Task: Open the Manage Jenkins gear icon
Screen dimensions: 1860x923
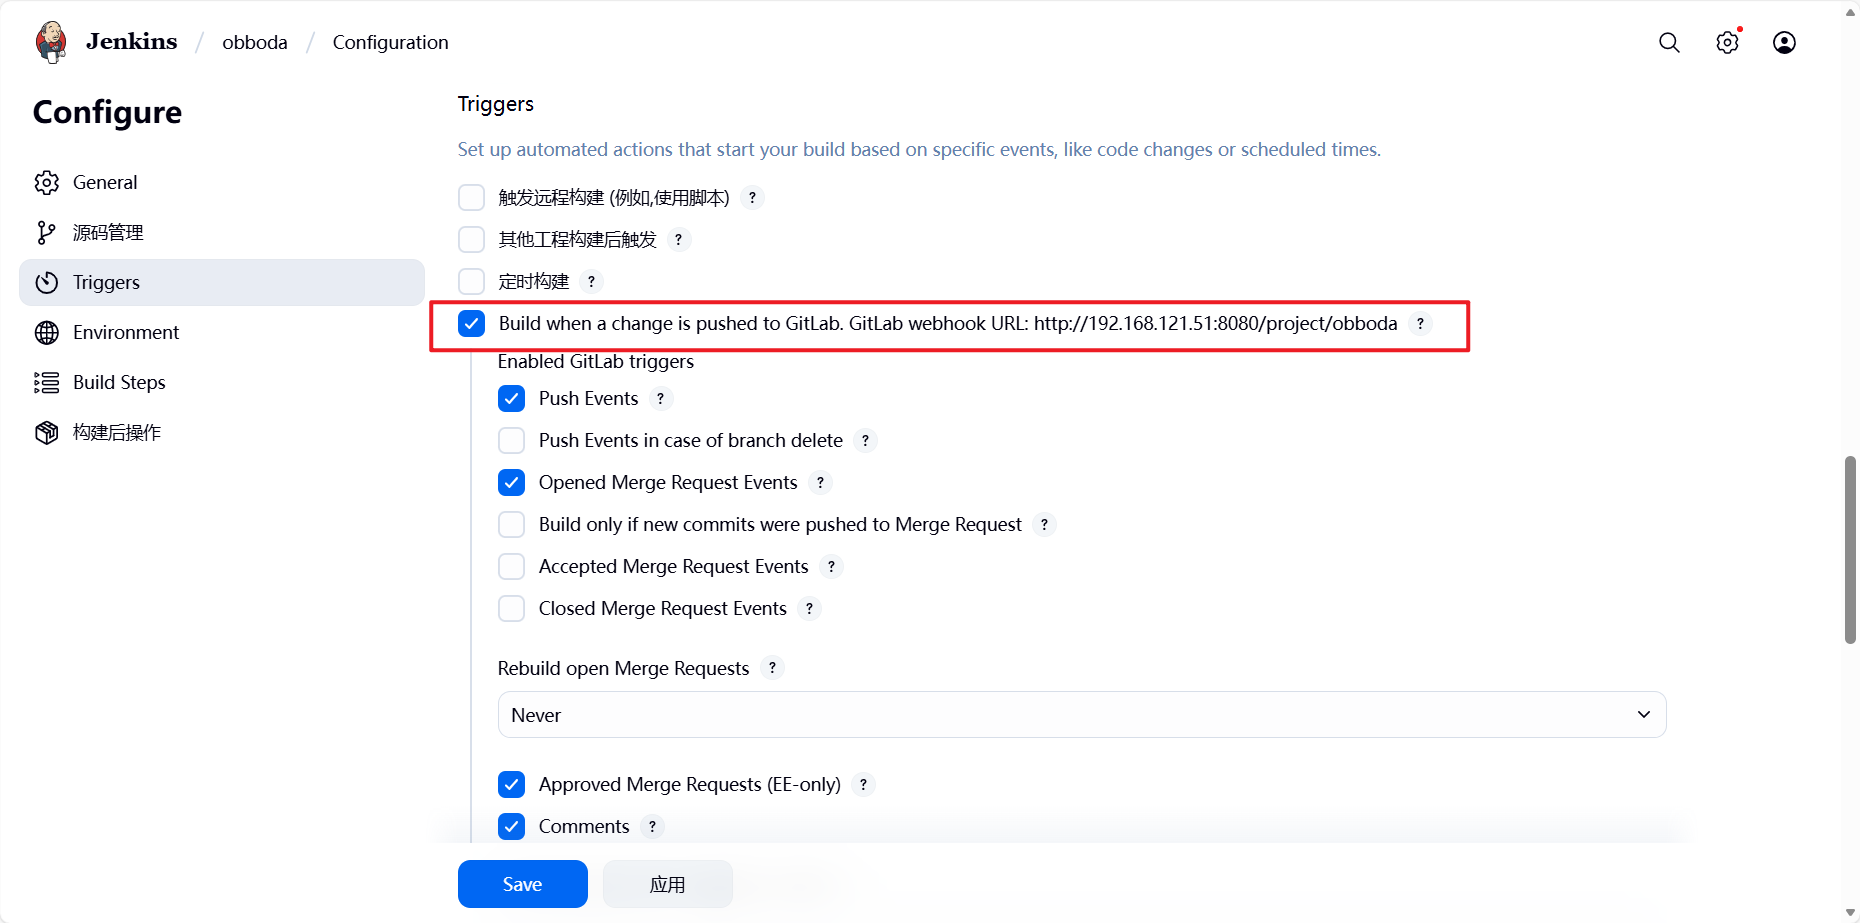Action: point(1727,42)
